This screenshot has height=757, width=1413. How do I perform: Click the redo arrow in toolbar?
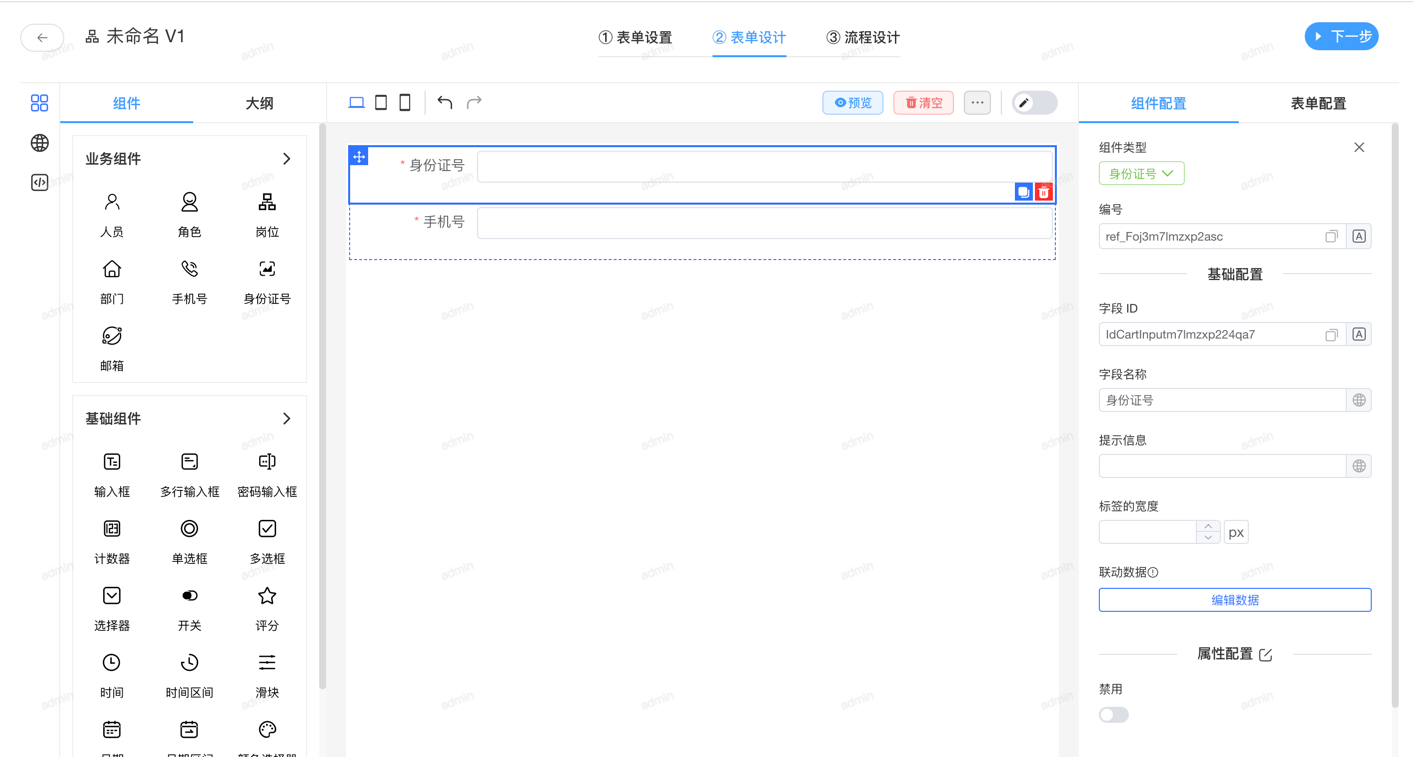point(474,103)
